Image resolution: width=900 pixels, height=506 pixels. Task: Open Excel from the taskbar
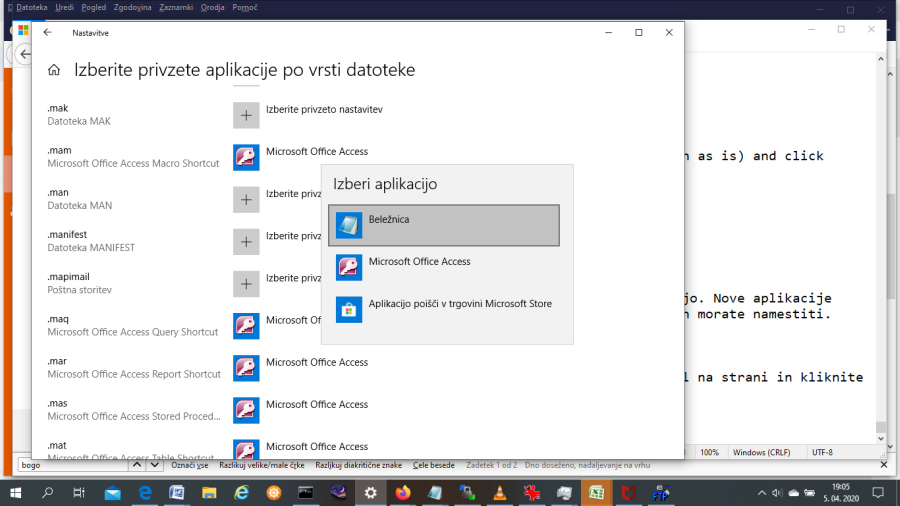597,493
